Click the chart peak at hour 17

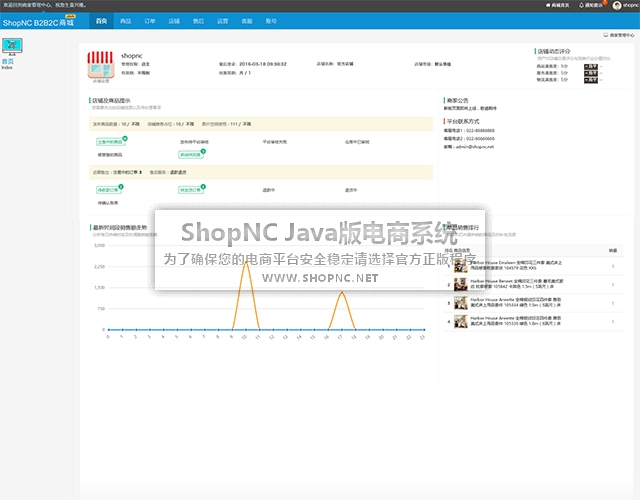click(342, 292)
